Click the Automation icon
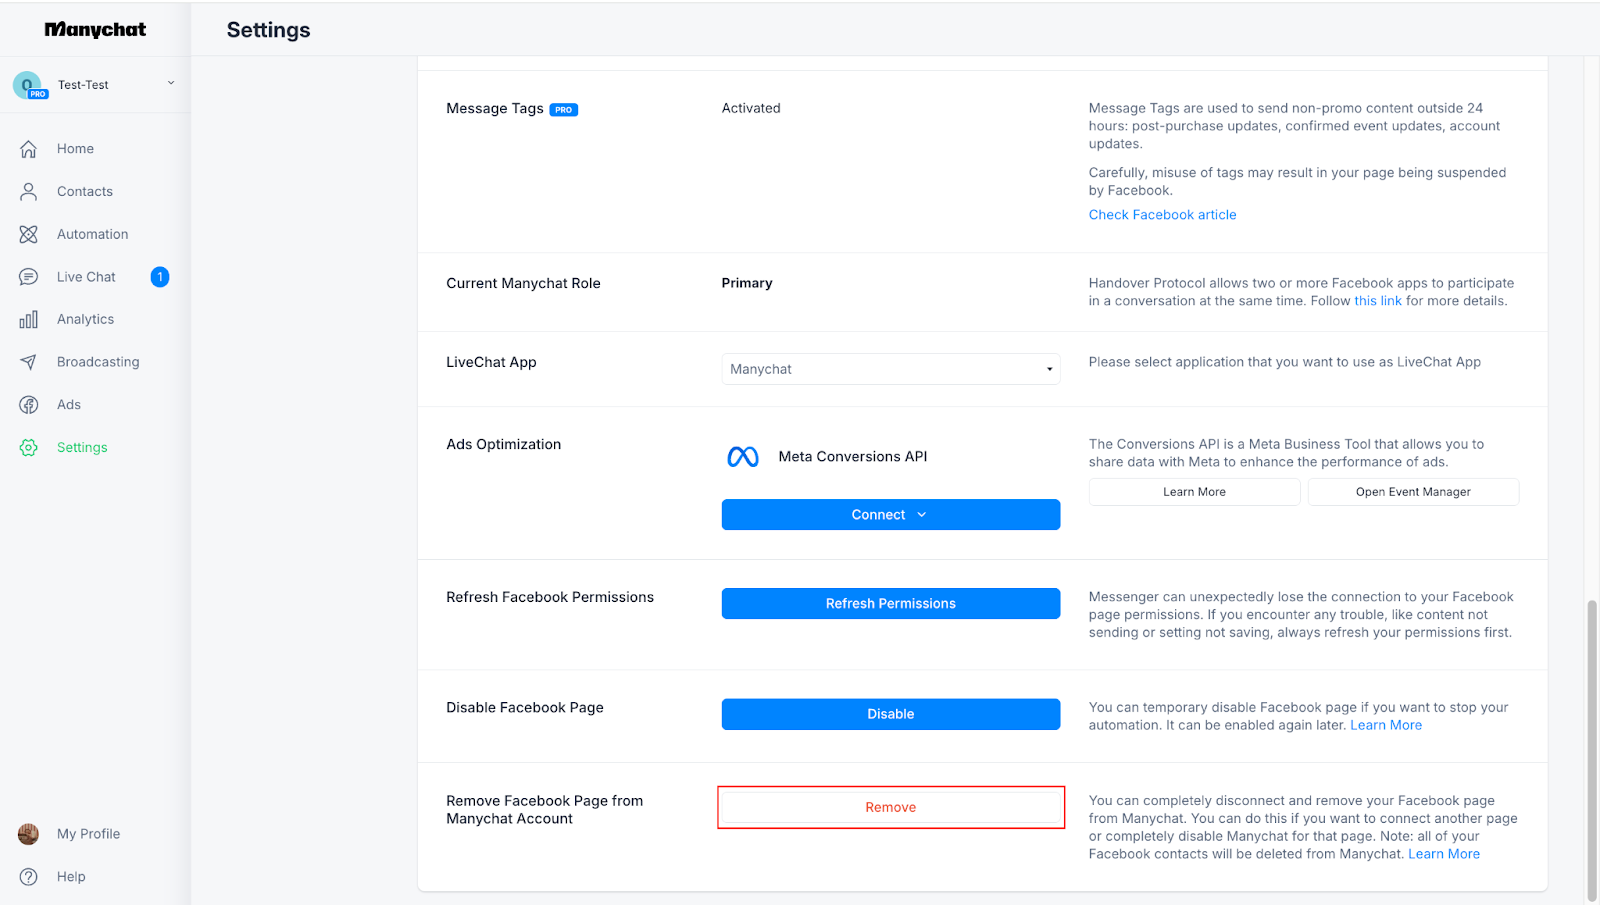Screen dimensions: 1600x905 (x=29, y=234)
